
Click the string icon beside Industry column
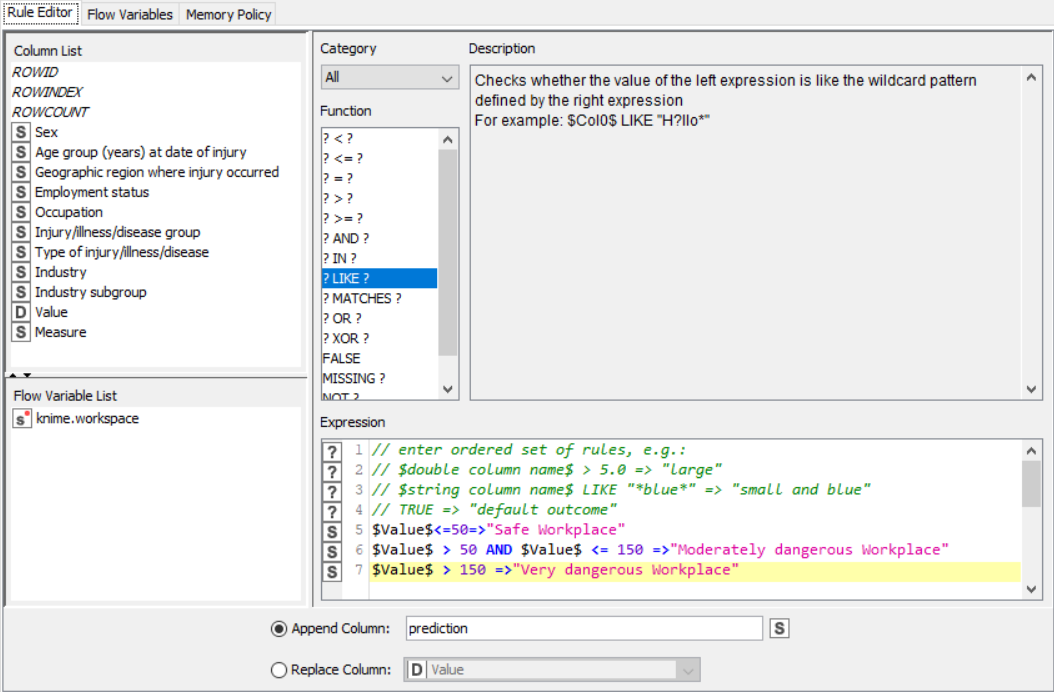tap(21, 272)
